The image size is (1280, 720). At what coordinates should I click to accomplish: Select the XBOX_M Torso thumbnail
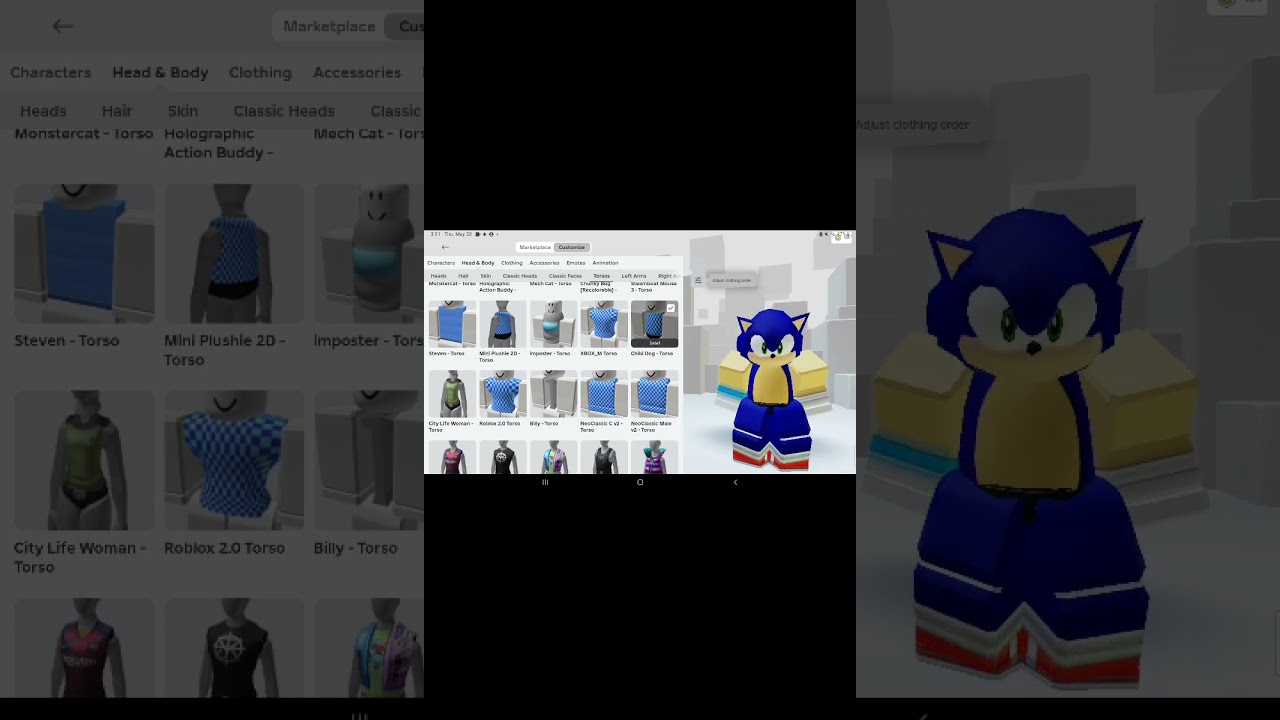pos(604,324)
